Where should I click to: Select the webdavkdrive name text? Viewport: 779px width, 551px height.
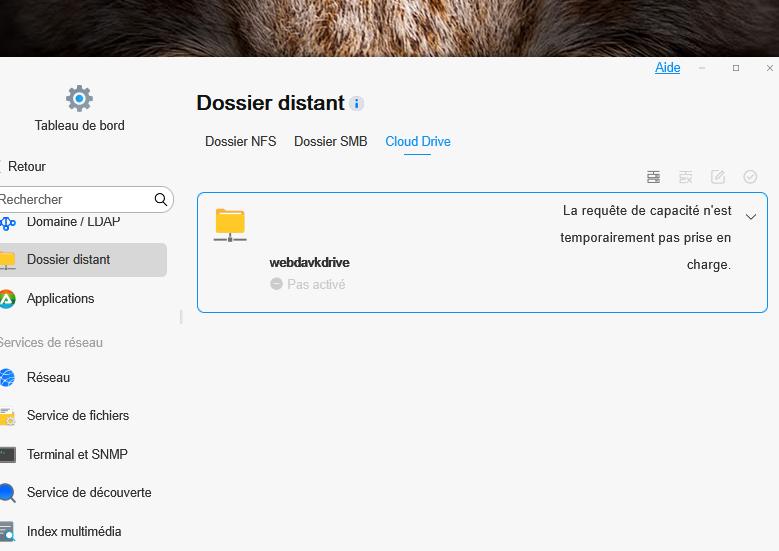(x=309, y=262)
